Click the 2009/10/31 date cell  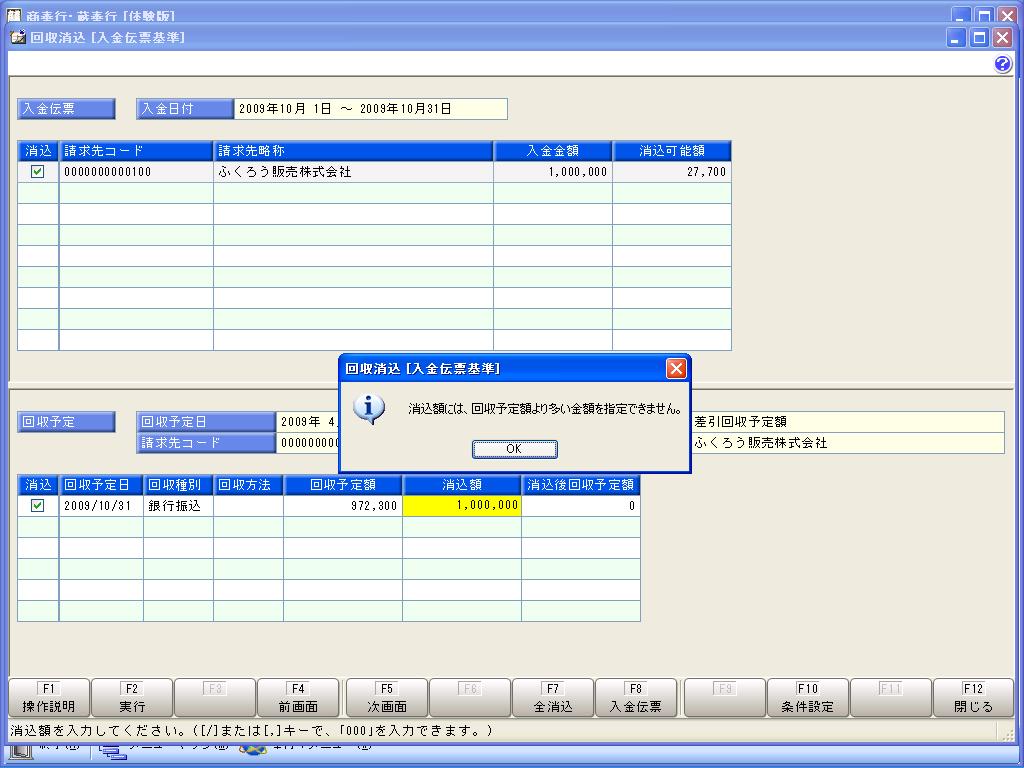[x=101, y=505]
